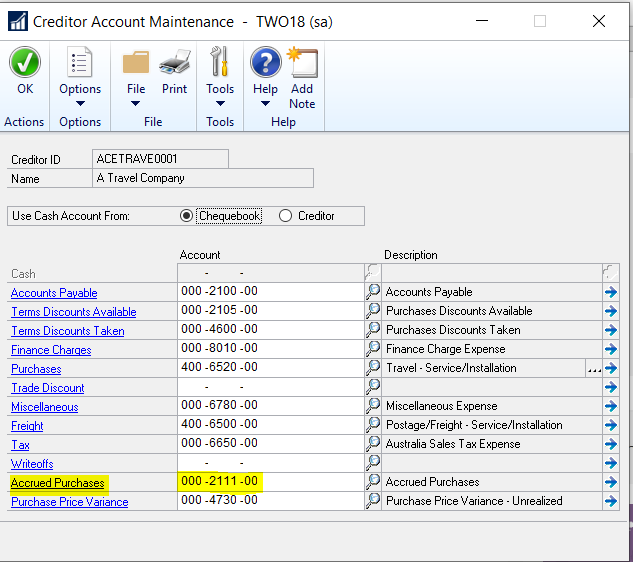The height and width of the screenshot is (562, 633).
Task: Click the green OK checkmark icon
Action: pos(25,63)
